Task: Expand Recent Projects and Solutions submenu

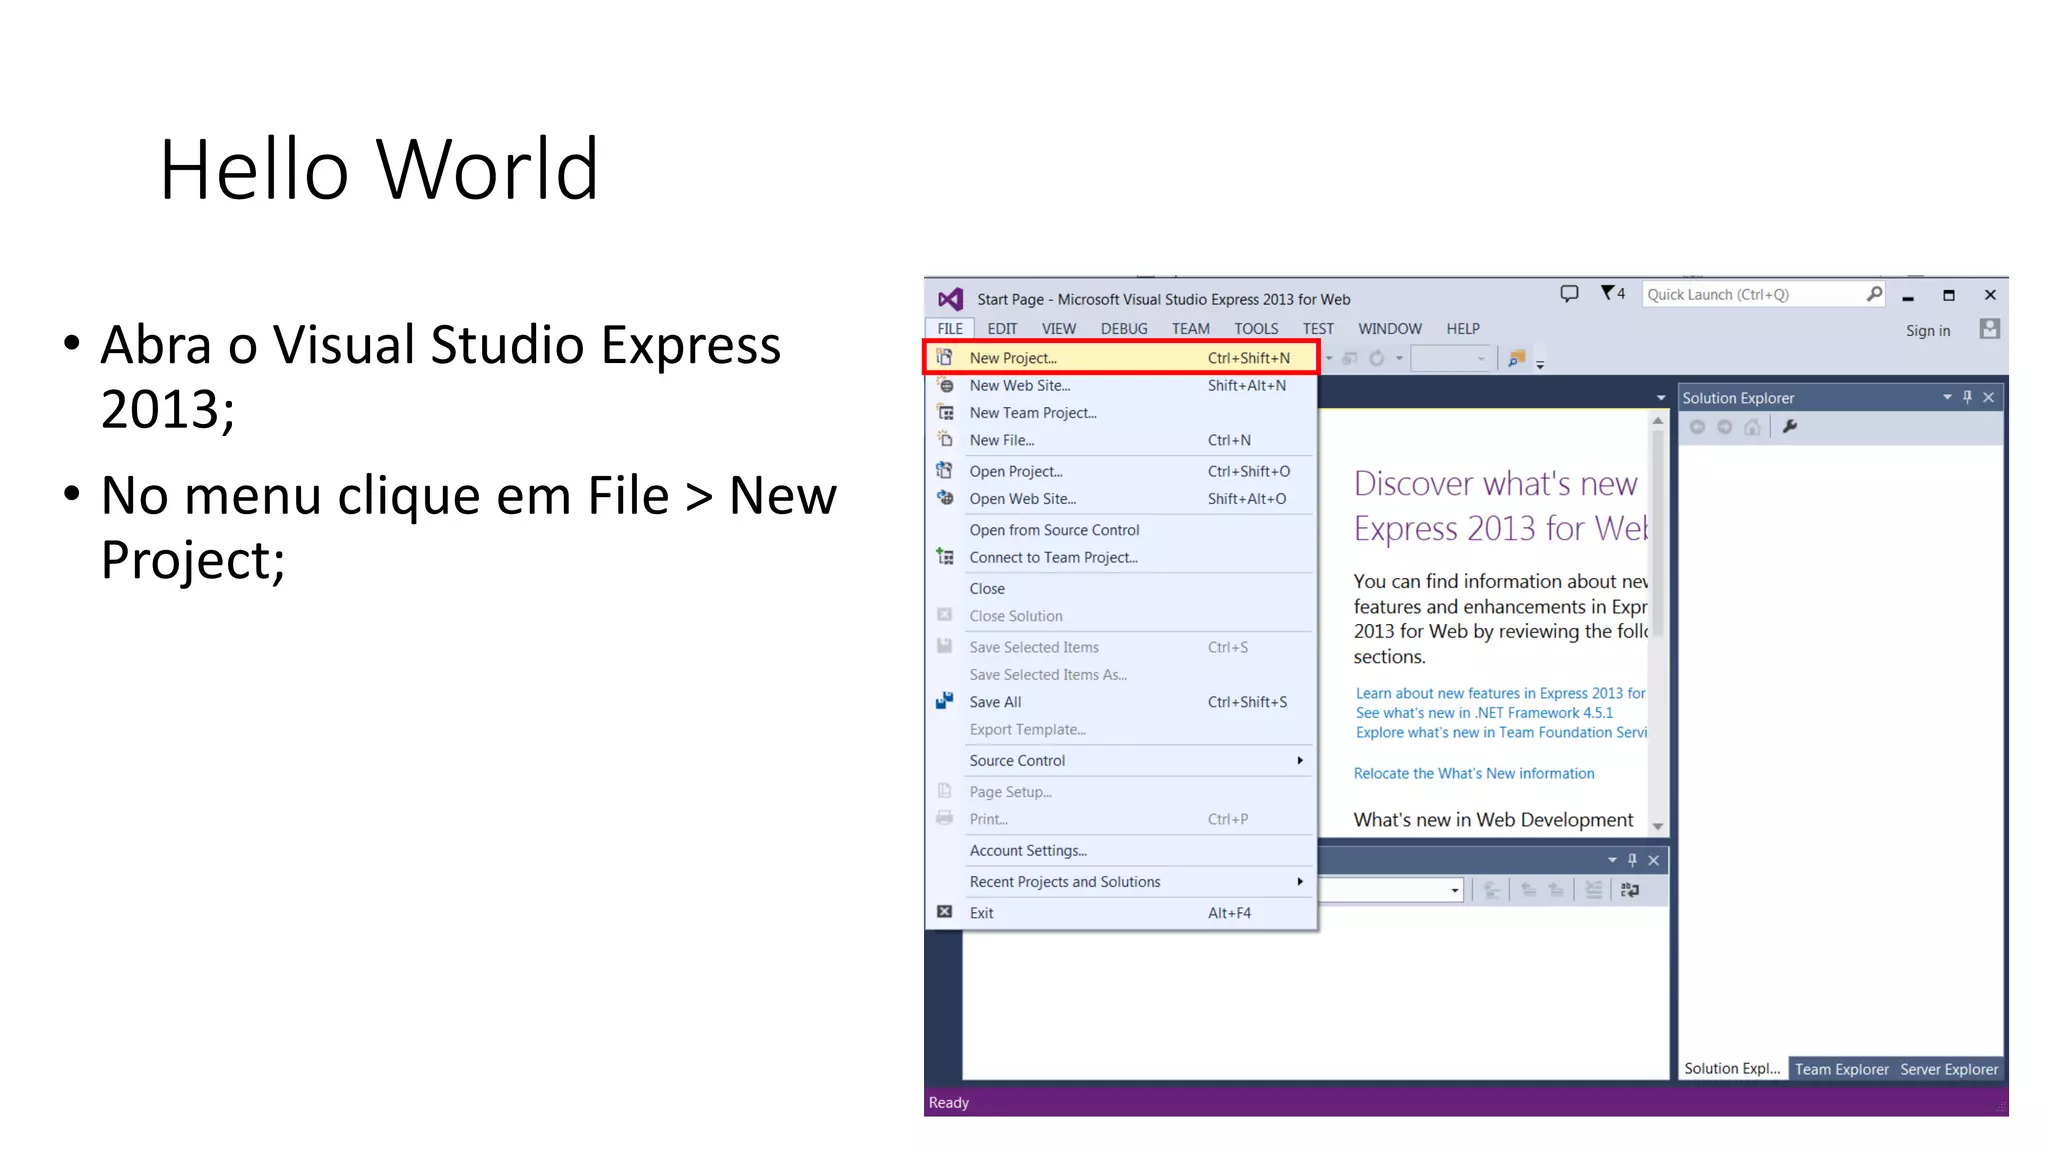Action: click(x=1300, y=881)
